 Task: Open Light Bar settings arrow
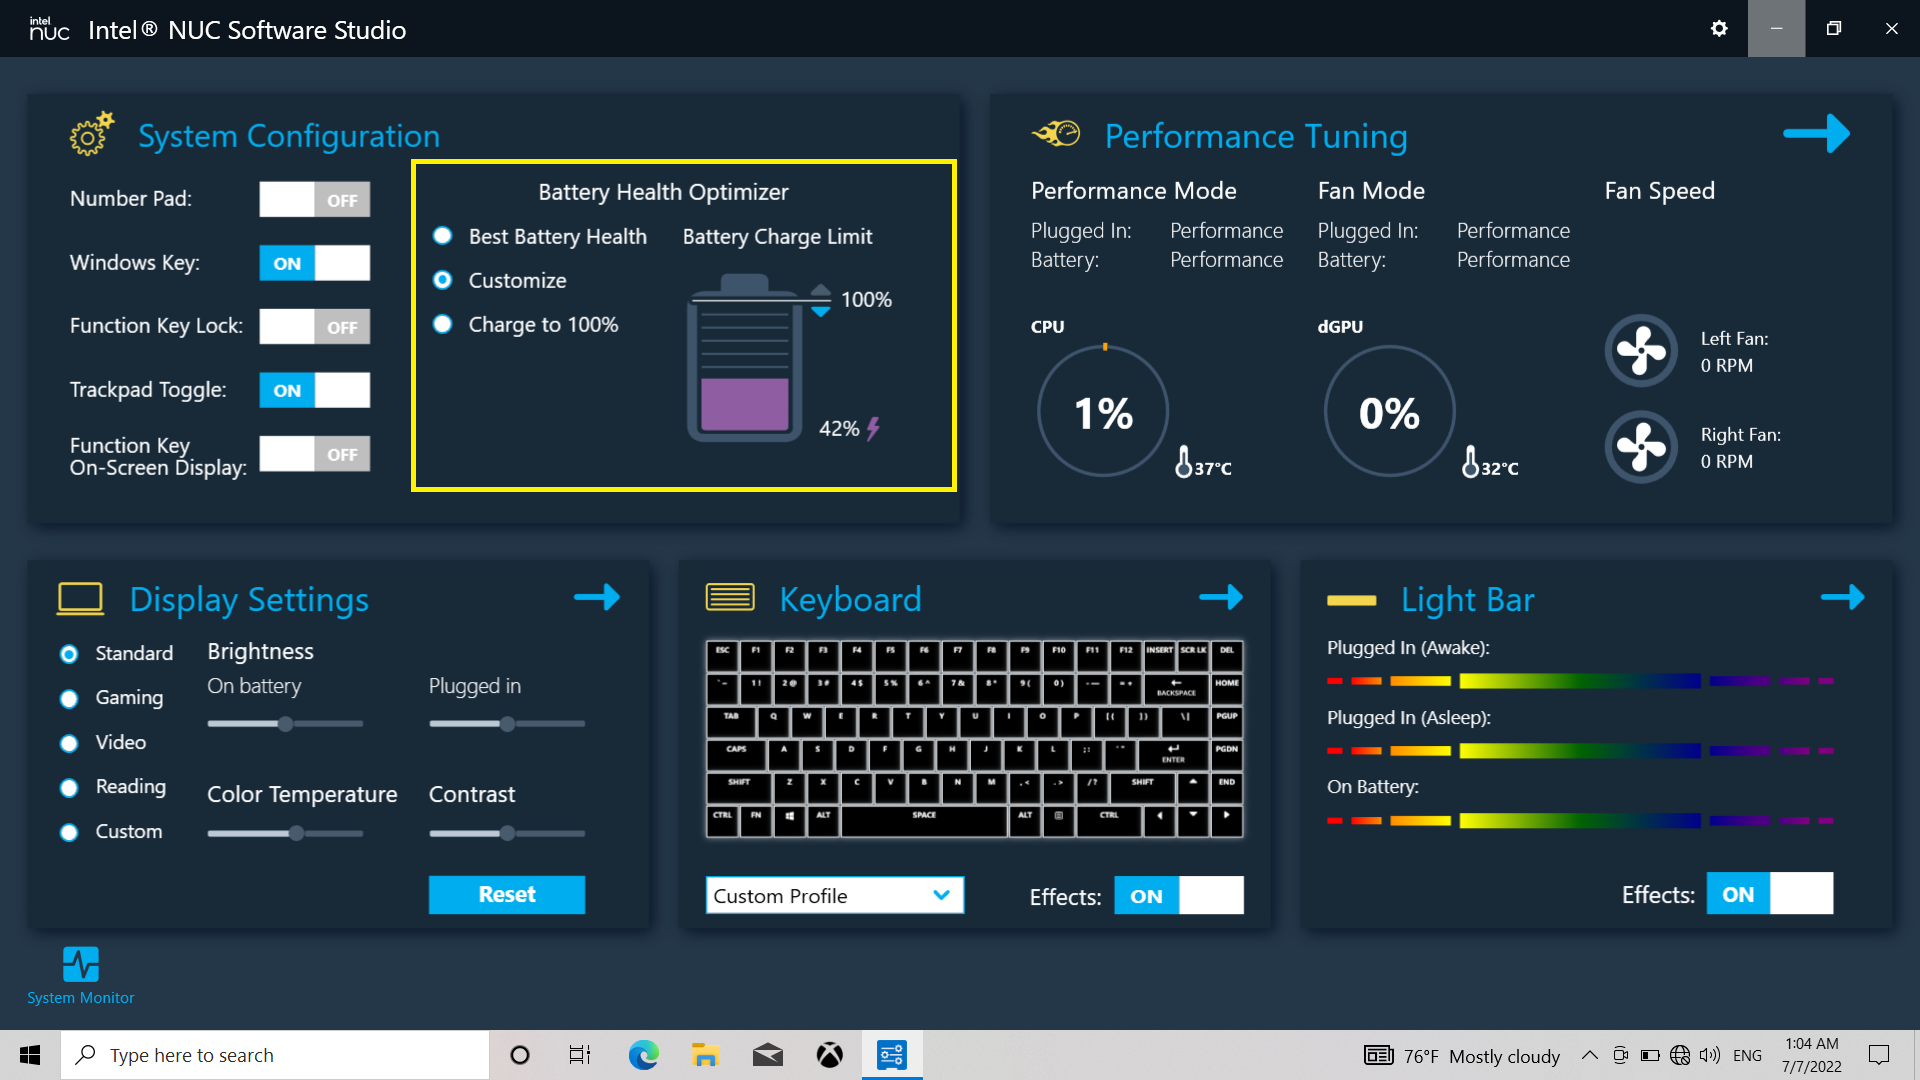(1843, 597)
